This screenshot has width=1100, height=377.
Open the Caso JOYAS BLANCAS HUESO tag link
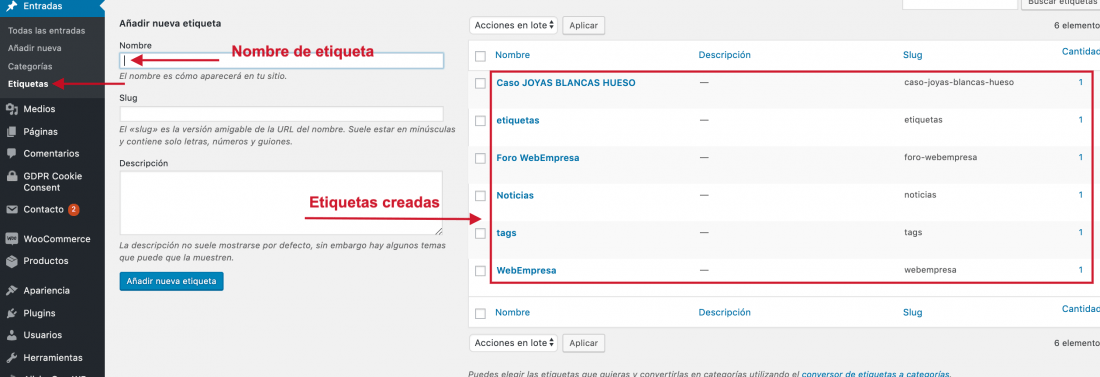(565, 83)
